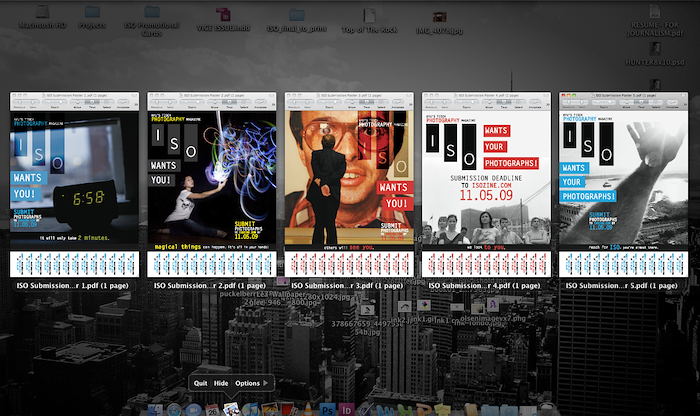
Task: Choose Hide in the Preview dock menu
Action: [221, 383]
